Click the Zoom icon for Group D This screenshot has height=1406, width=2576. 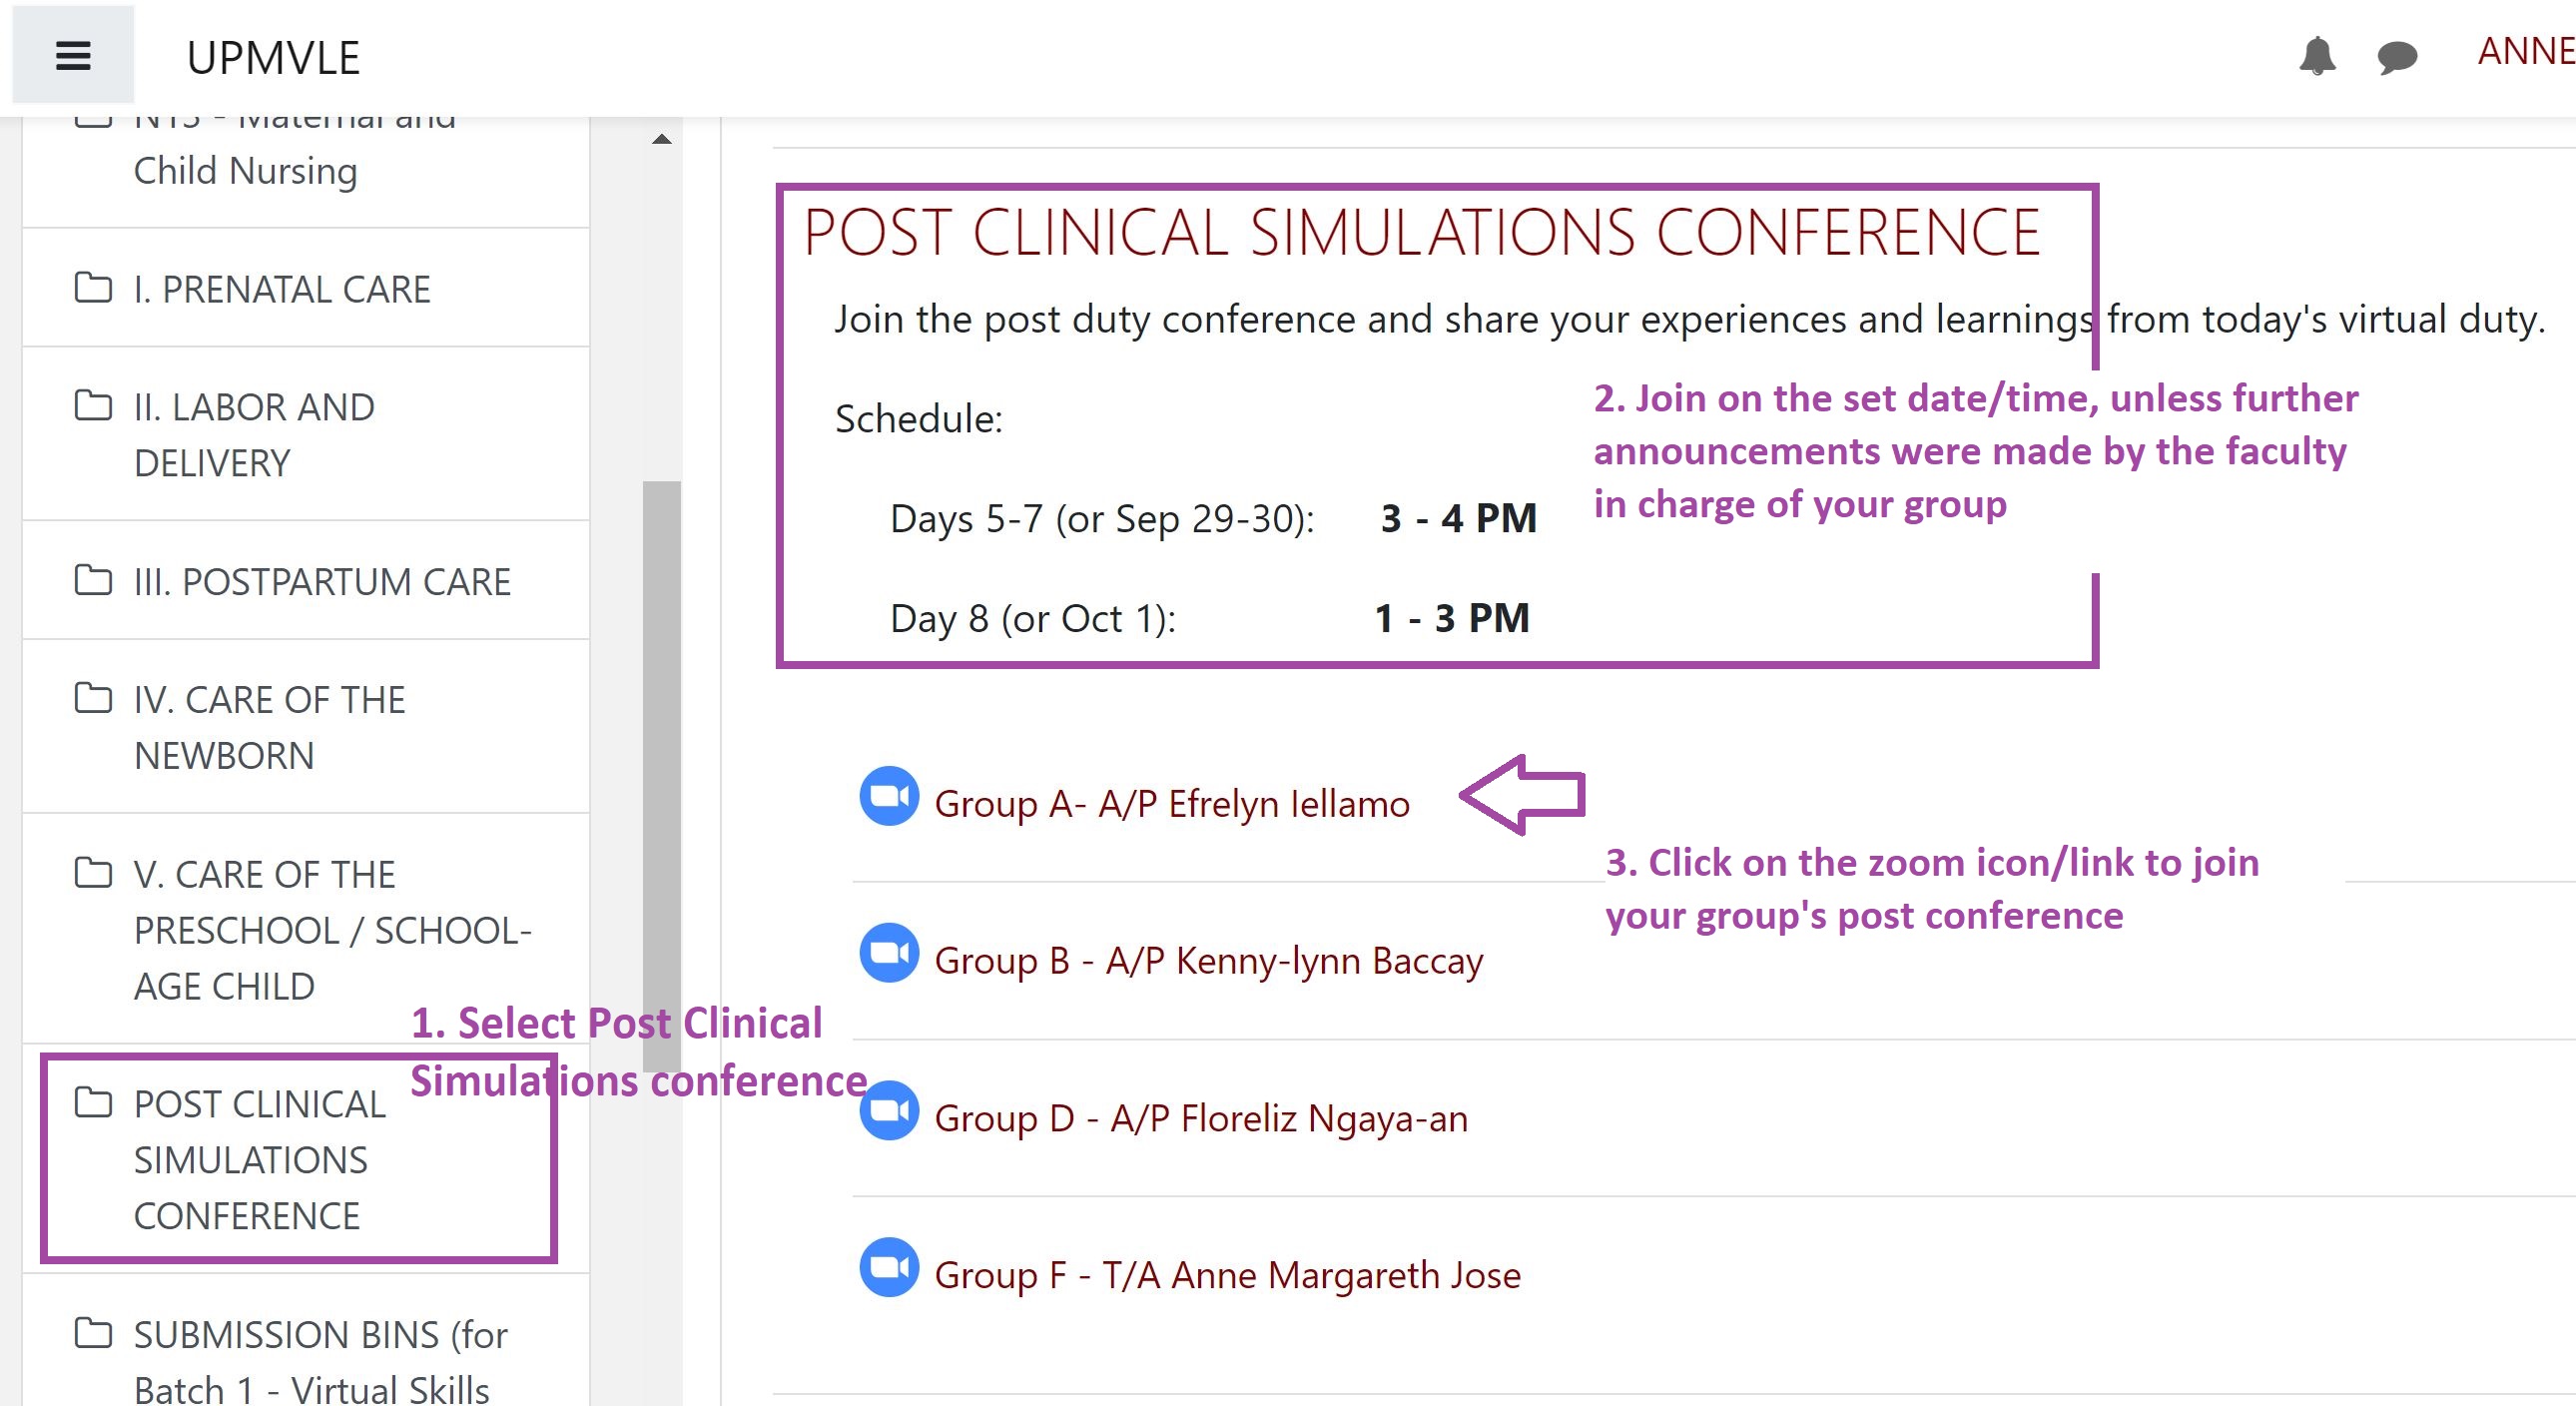point(889,1110)
